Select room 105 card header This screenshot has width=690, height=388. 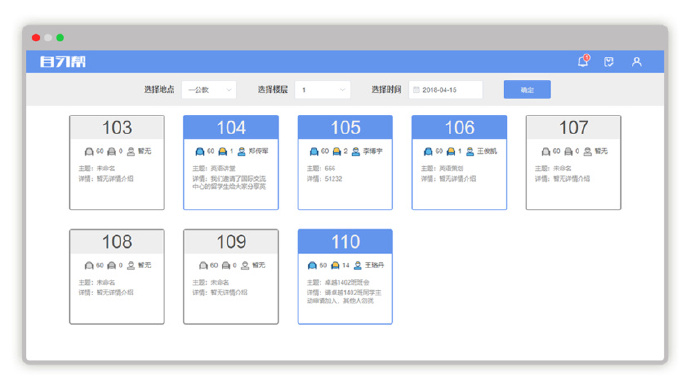(345, 128)
